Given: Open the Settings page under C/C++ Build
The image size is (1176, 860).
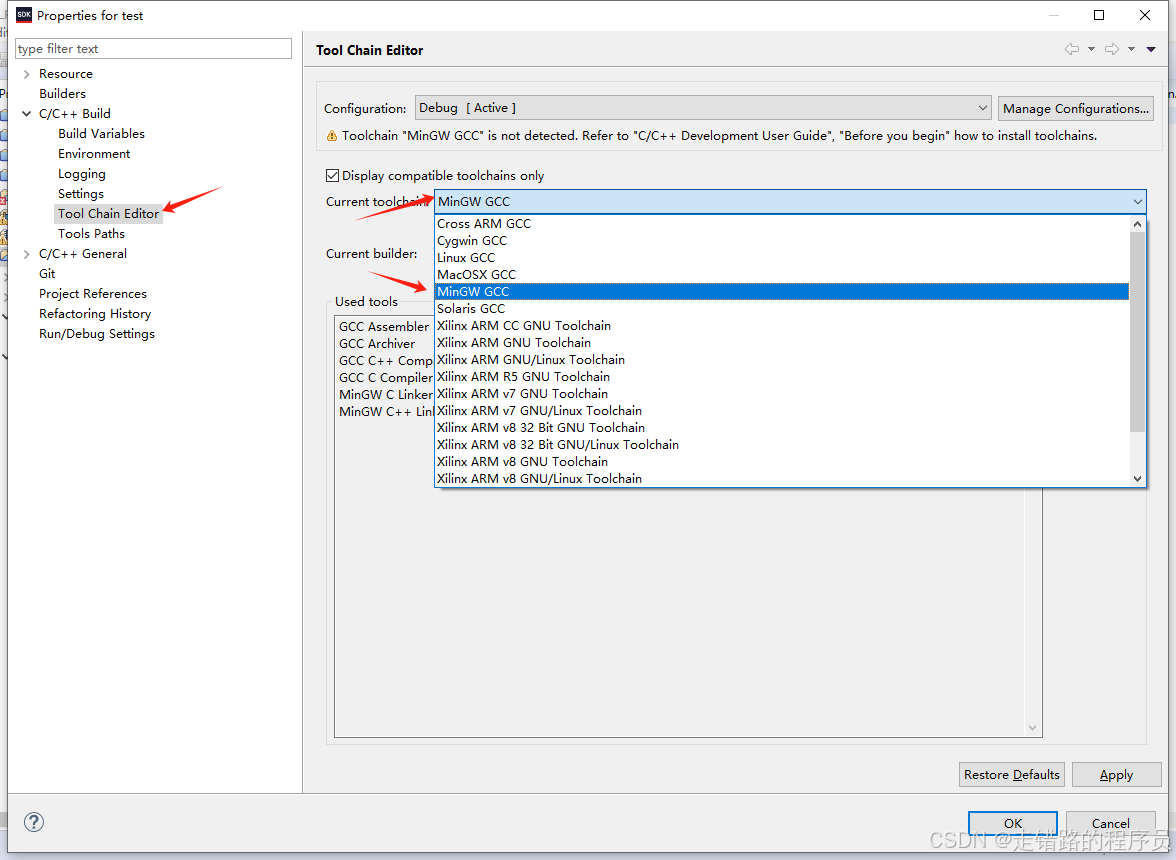Looking at the screenshot, I should coord(81,193).
